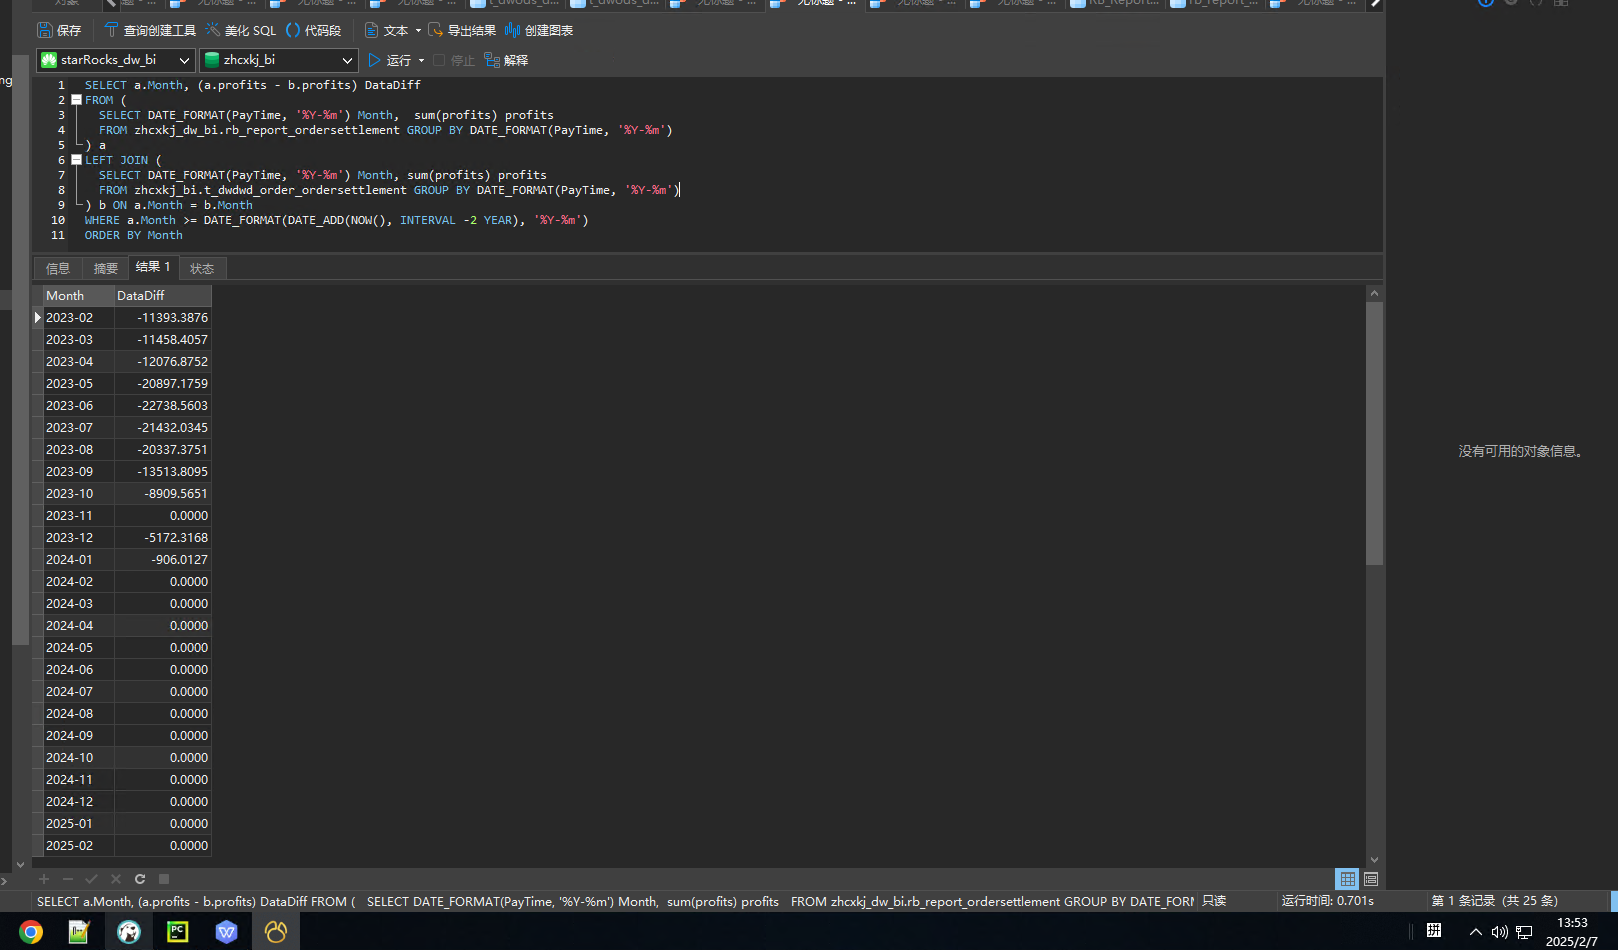Open the zhcxkj_bi database dropdown
The width and height of the screenshot is (1618, 950).
[279, 60]
